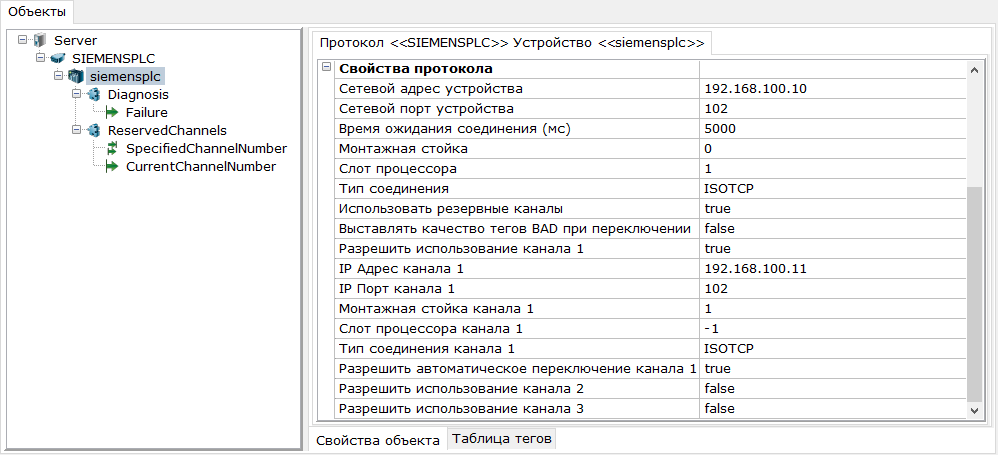The width and height of the screenshot is (998, 455).
Task: Click the SpecifiedChannelNumber tag icon
Action: pyautogui.click(x=112, y=148)
